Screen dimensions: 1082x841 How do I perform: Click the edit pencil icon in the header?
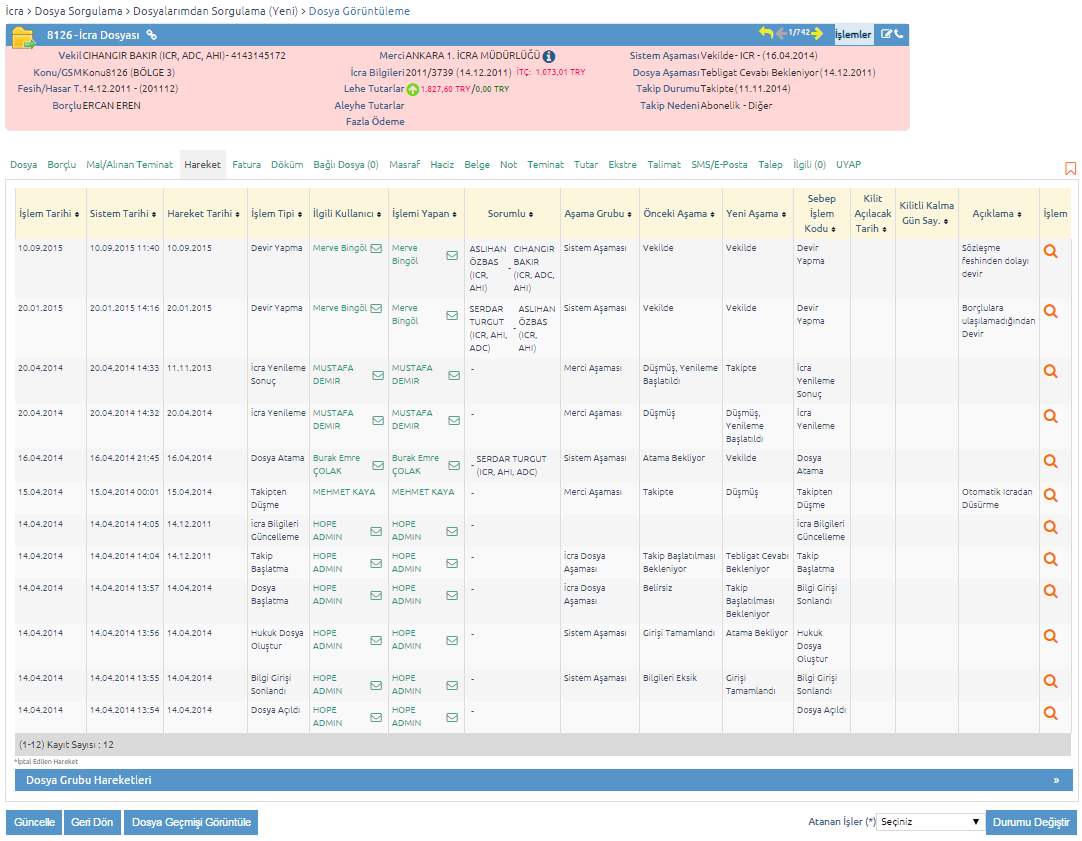(886, 34)
